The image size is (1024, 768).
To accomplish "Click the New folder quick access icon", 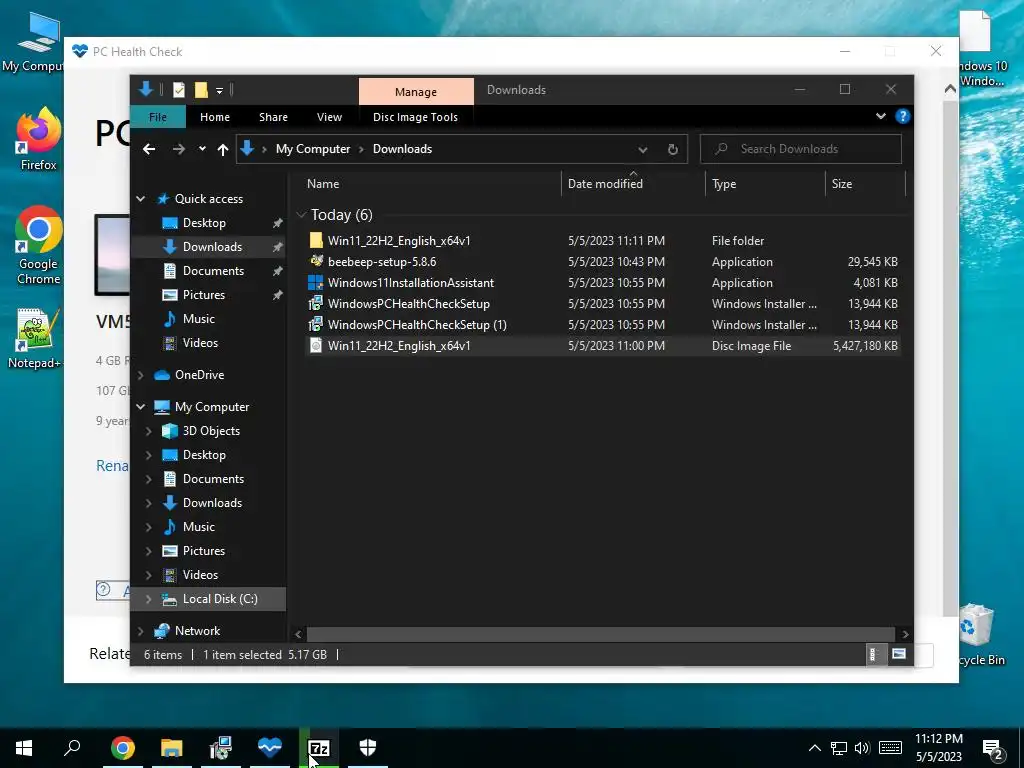I will 201,90.
